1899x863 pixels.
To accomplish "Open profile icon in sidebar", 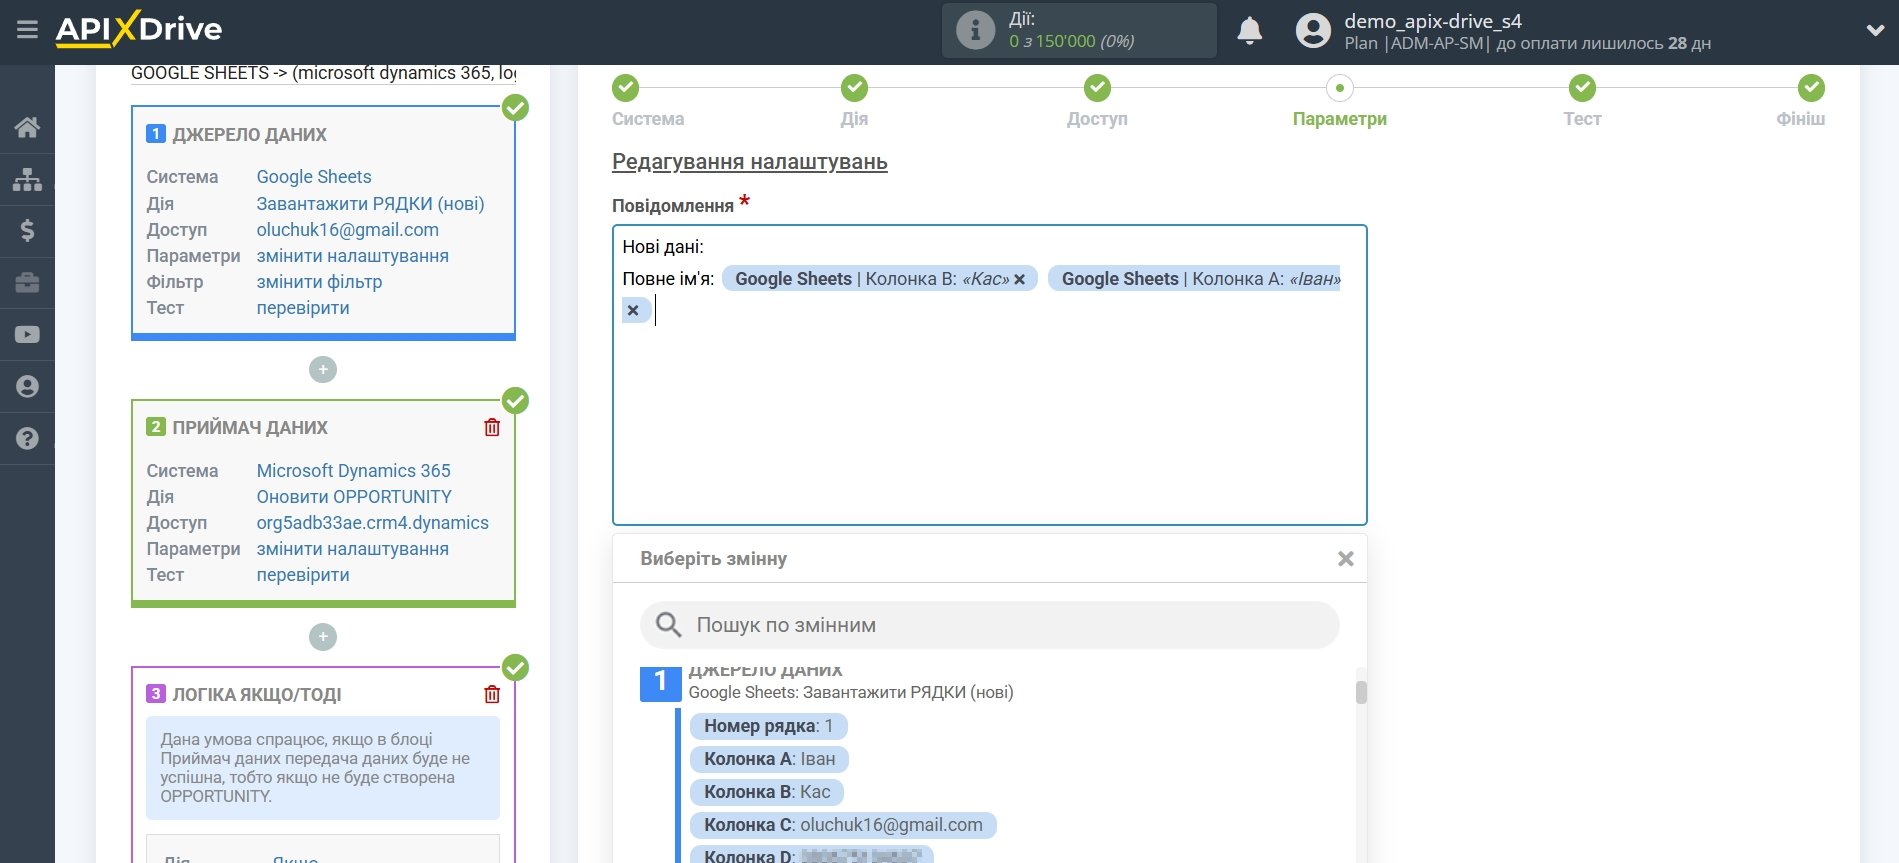I will pos(27,387).
